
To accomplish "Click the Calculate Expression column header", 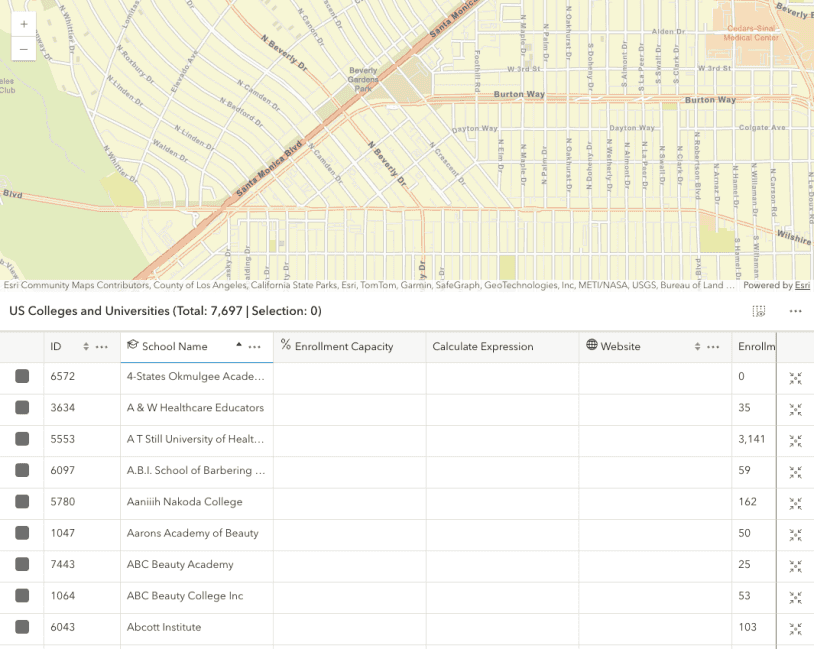I will coord(482,347).
